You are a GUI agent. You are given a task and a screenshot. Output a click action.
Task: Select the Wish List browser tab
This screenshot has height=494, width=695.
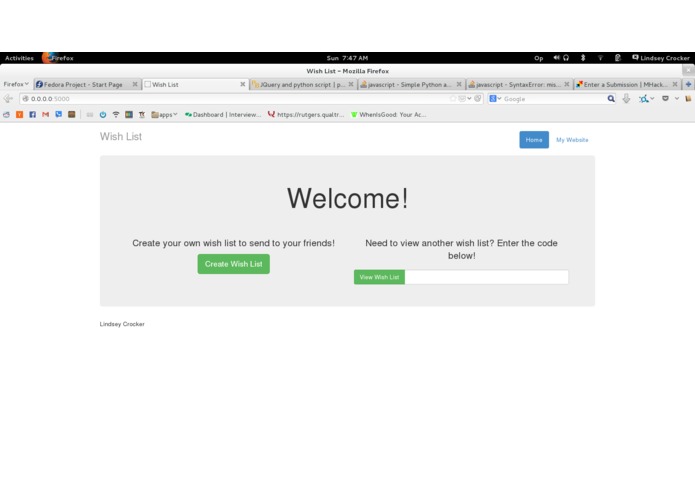pos(191,84)
